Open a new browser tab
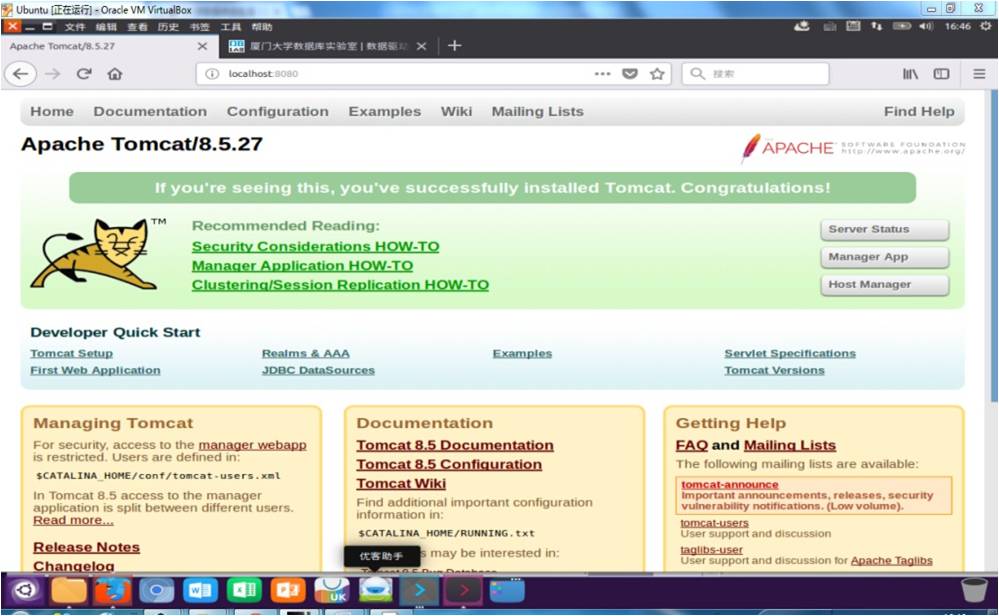Viewport: 999px width, 616px height. coord(454,45)
